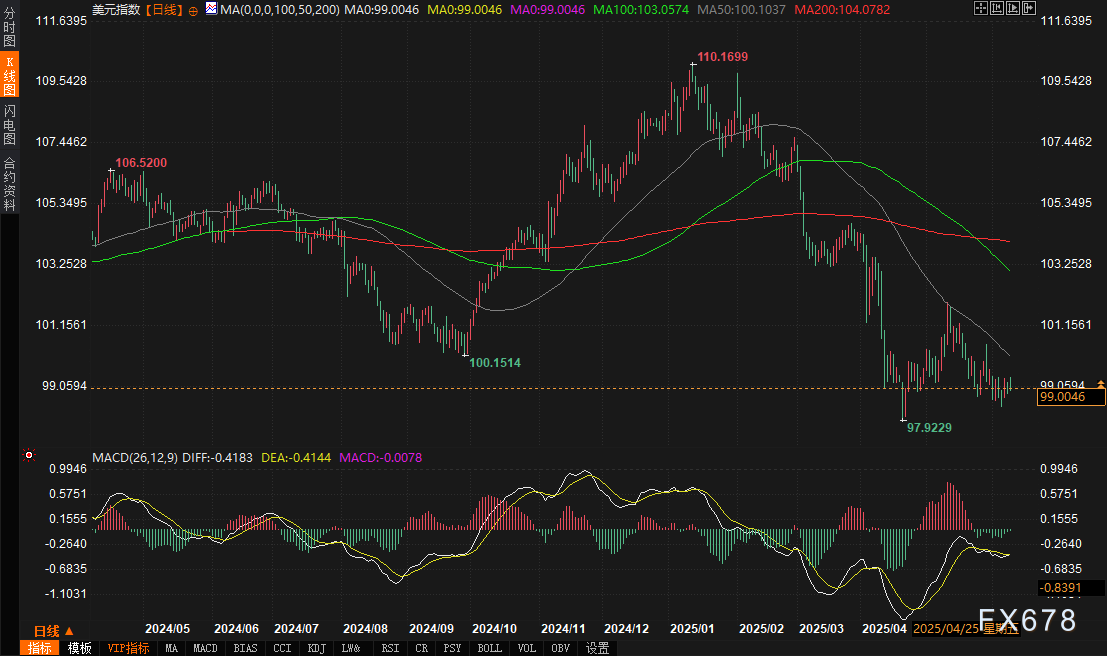
Task: Open the 合约资料 side tab
Action: click(9, 184)
